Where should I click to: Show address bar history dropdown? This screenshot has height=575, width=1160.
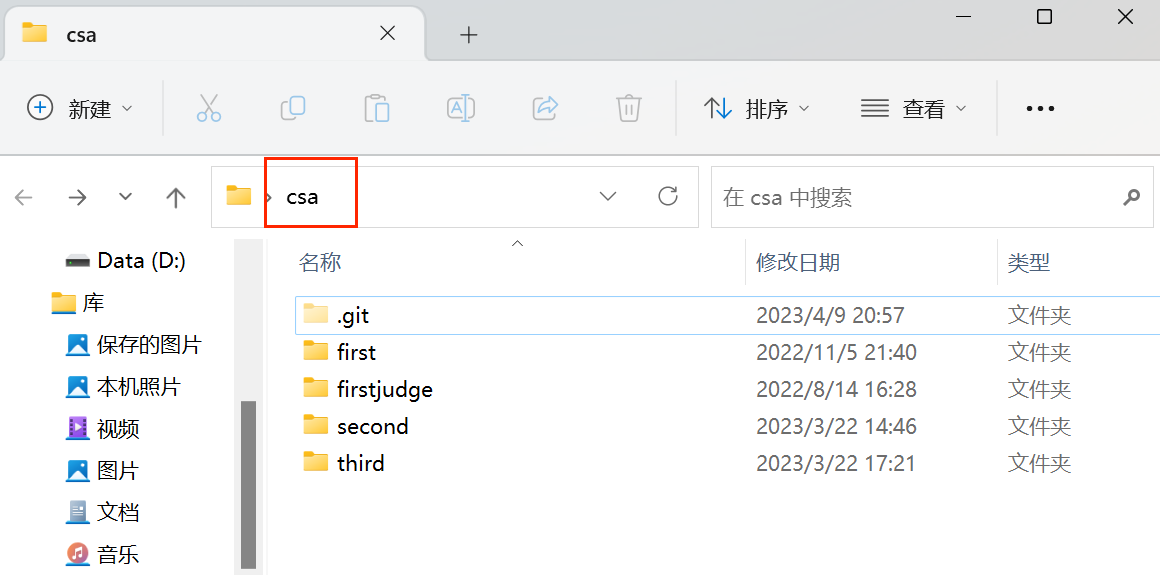pyautogui.click(x=607, y=196)
